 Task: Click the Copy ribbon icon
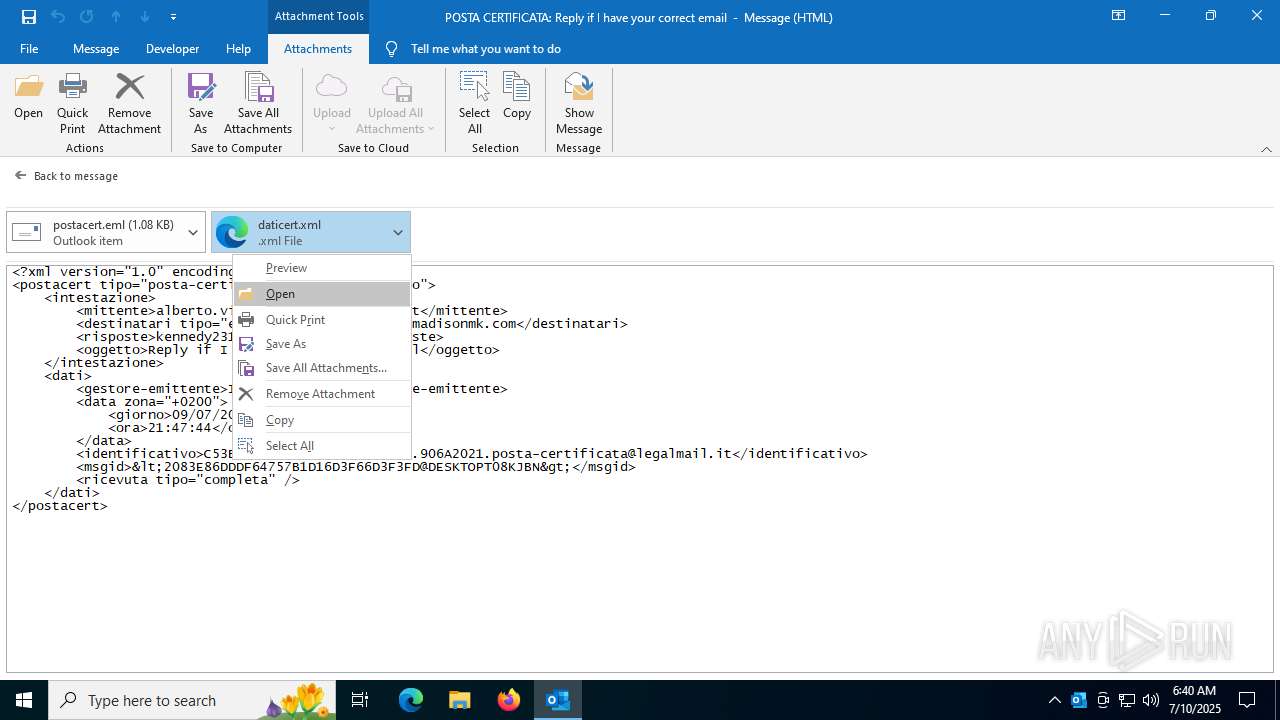tap(517, 97)
